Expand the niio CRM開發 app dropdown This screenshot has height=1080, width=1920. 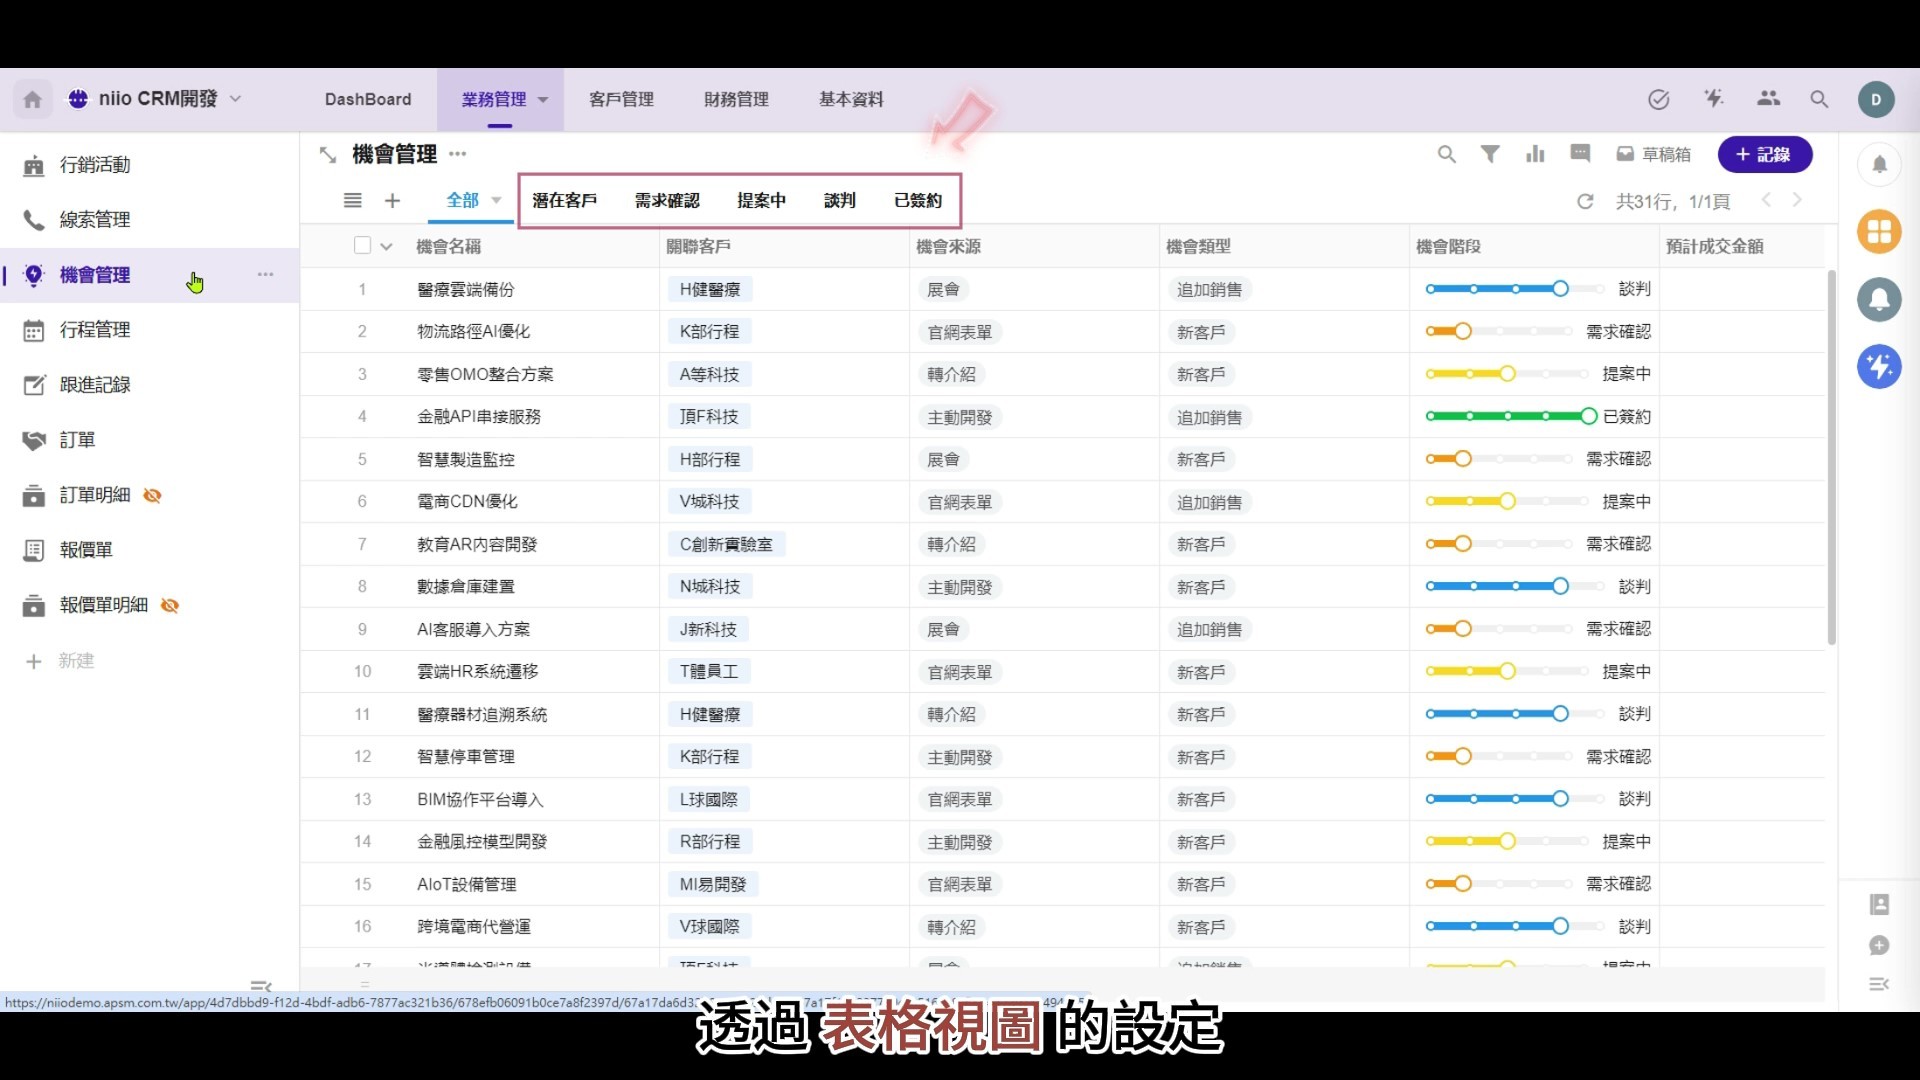tap(236, 98)
